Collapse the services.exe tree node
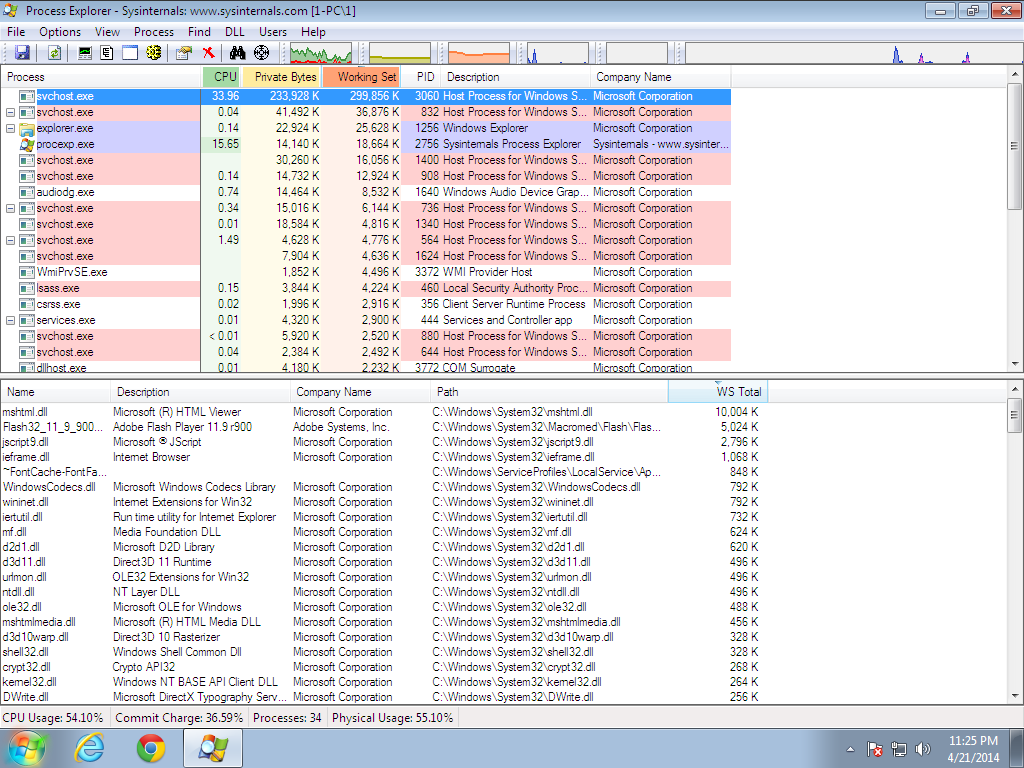Screen dimensions: 1024x768 pos(10,321)
